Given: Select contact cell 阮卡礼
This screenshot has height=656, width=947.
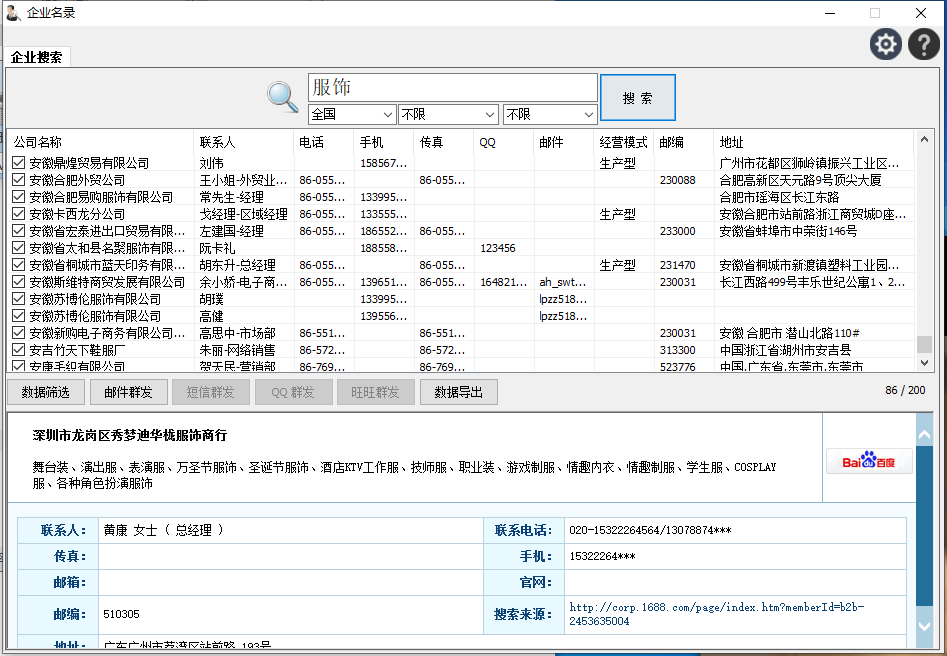Looking at the screenshot, I should pos(217,248).
